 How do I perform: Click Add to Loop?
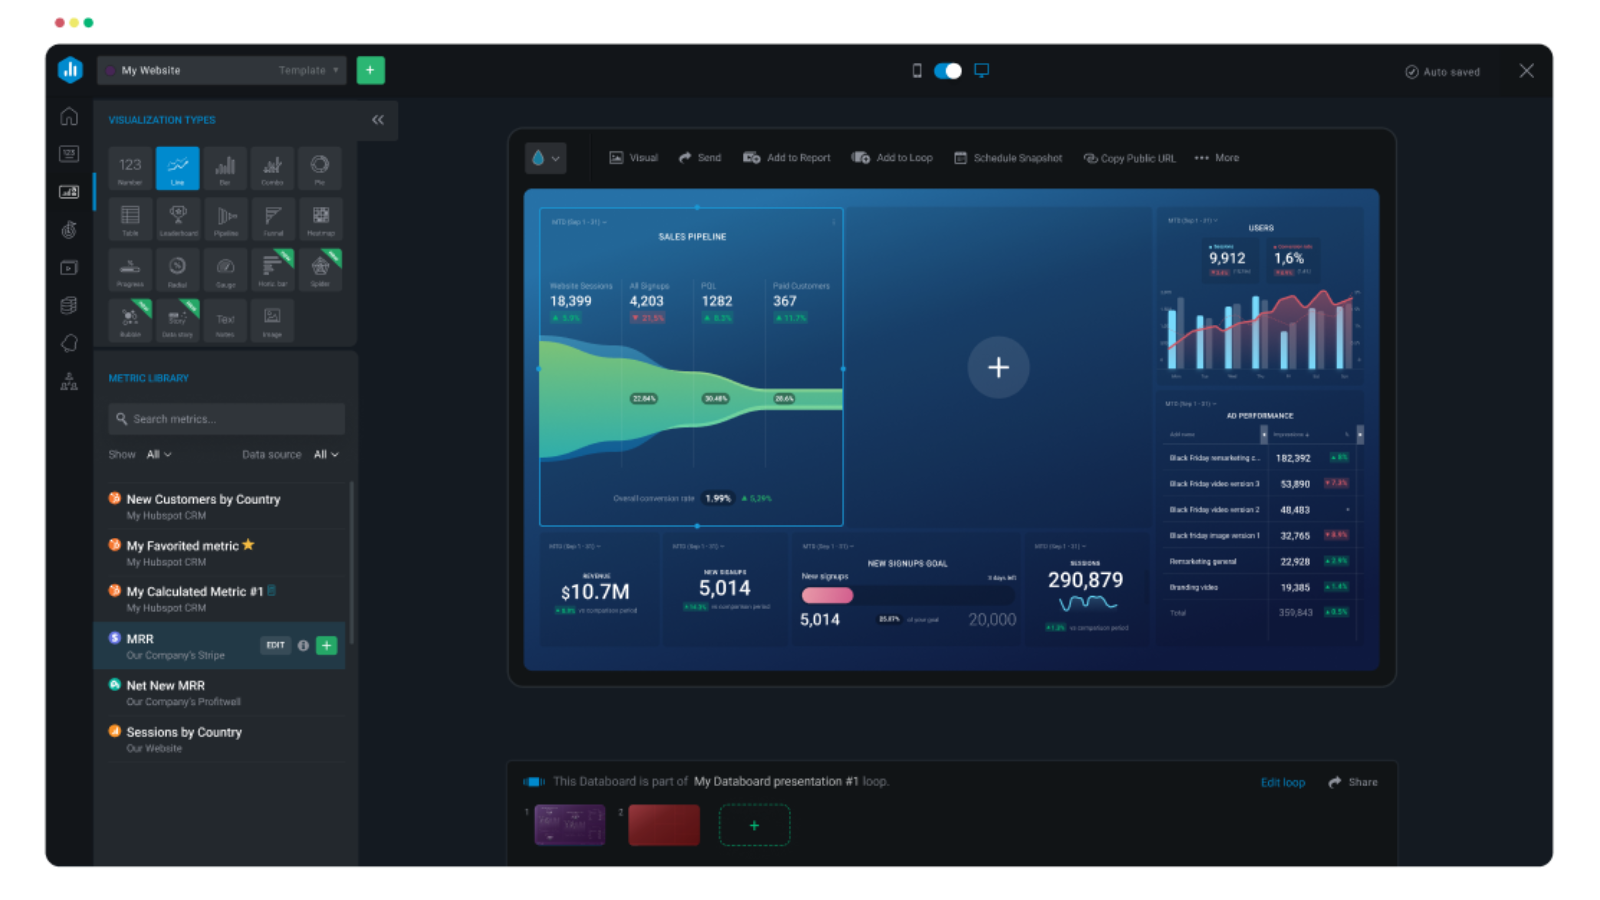892,158
